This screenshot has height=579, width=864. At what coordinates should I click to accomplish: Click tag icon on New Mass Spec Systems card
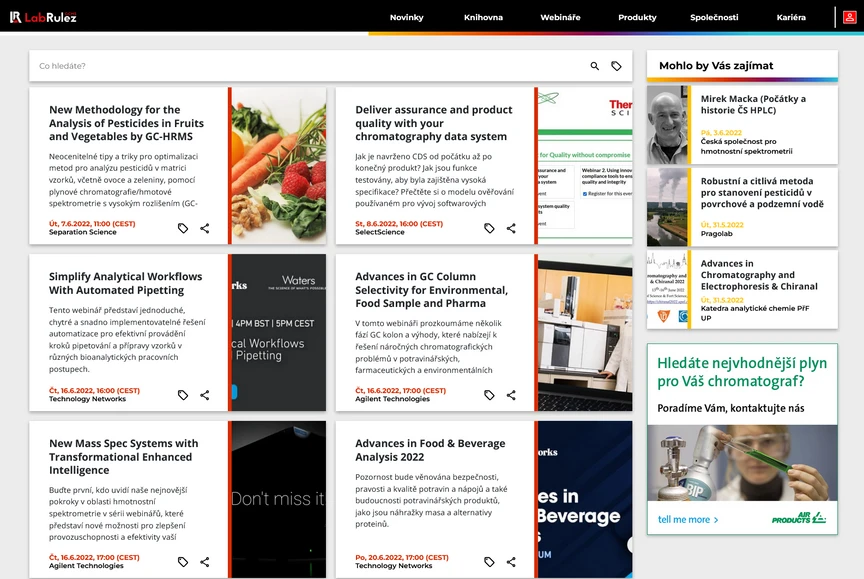[x=183, y=562]
